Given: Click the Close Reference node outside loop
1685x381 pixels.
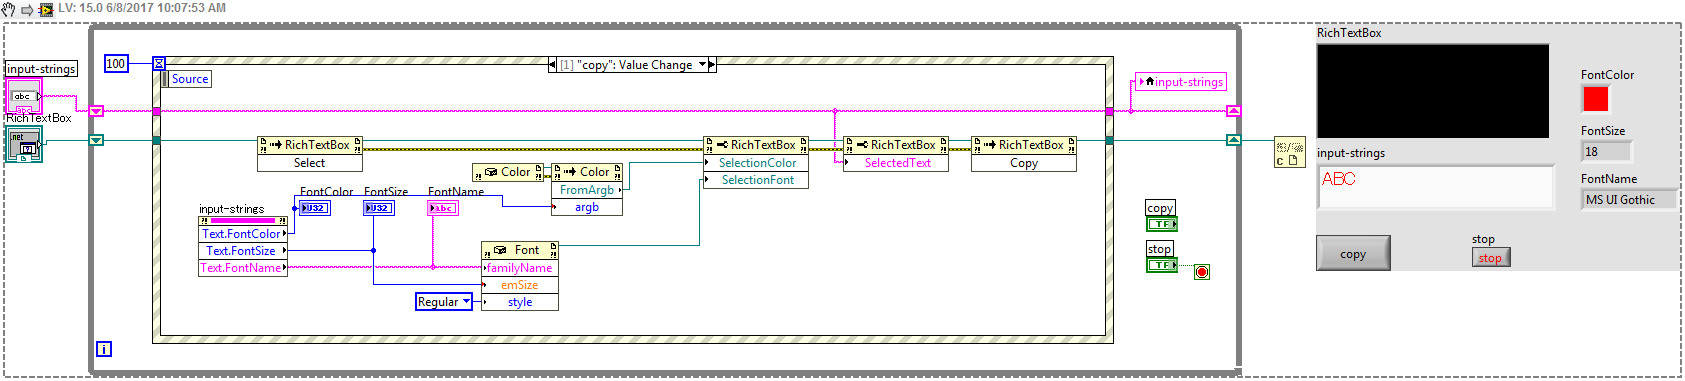Looking at the screenshot, I should point(1289,152).
